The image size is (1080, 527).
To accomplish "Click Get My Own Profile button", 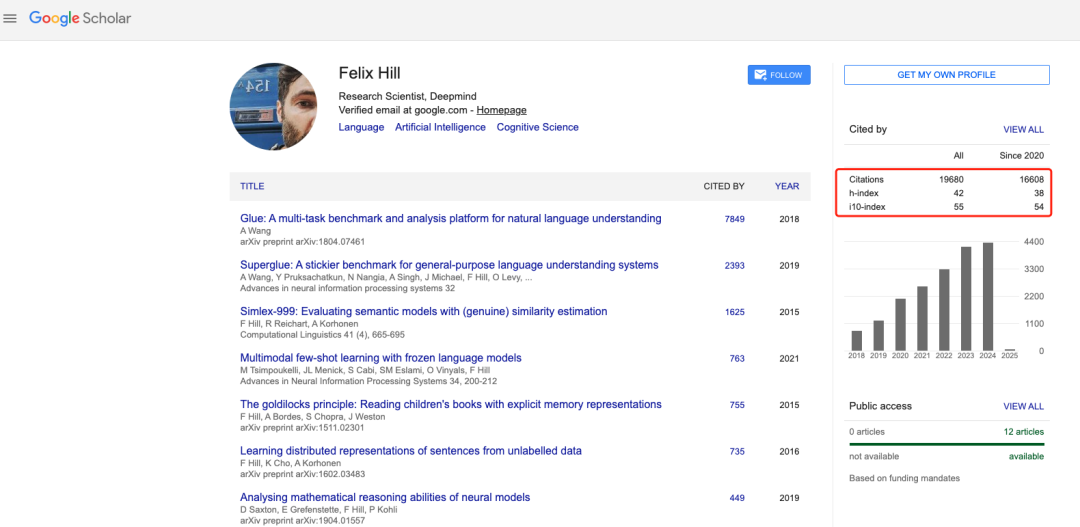I will coord(946,75).
